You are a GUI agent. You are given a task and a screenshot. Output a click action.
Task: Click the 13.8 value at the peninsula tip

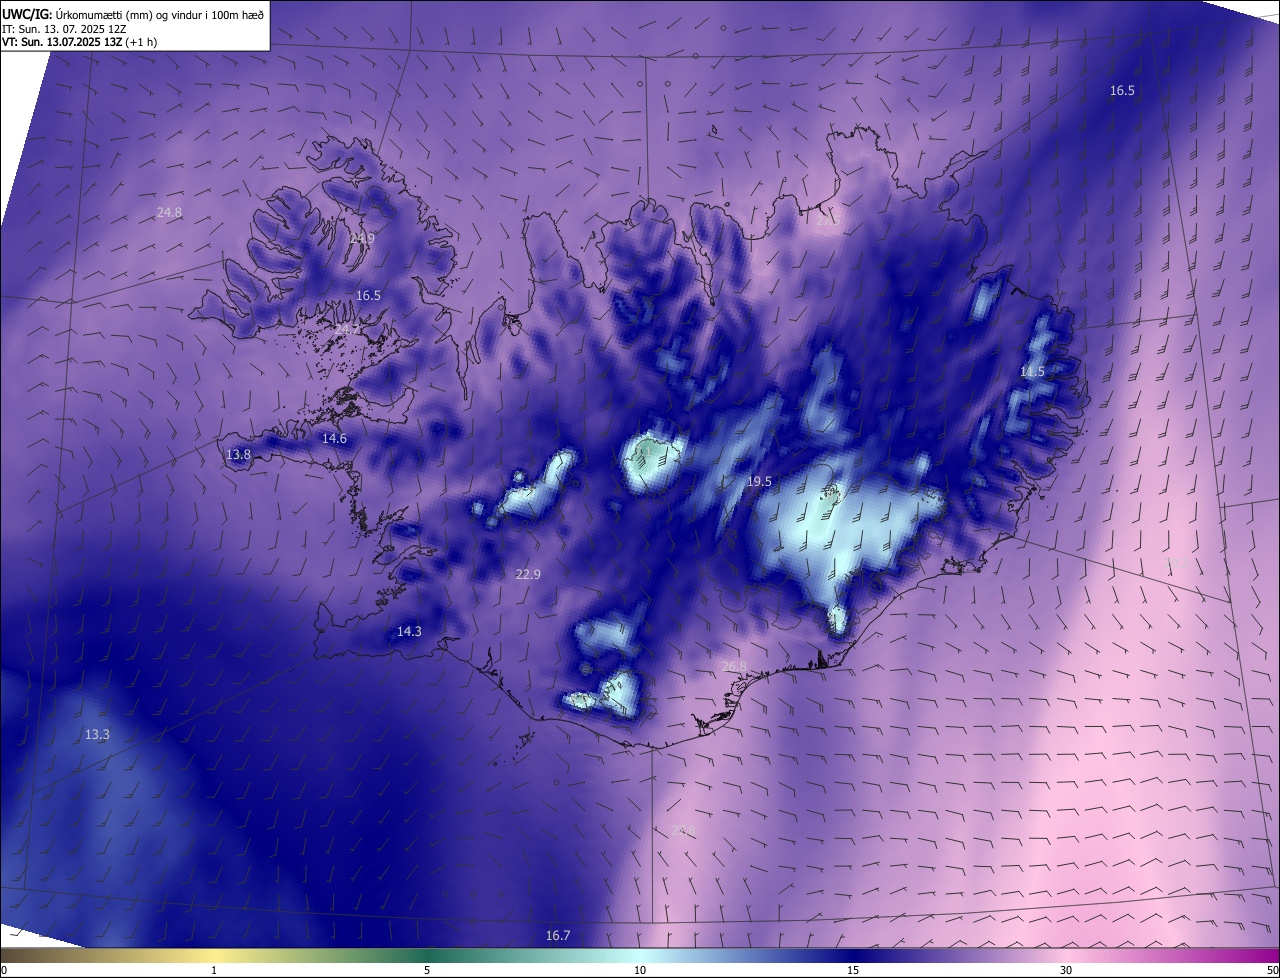click(x=238, y=454)
